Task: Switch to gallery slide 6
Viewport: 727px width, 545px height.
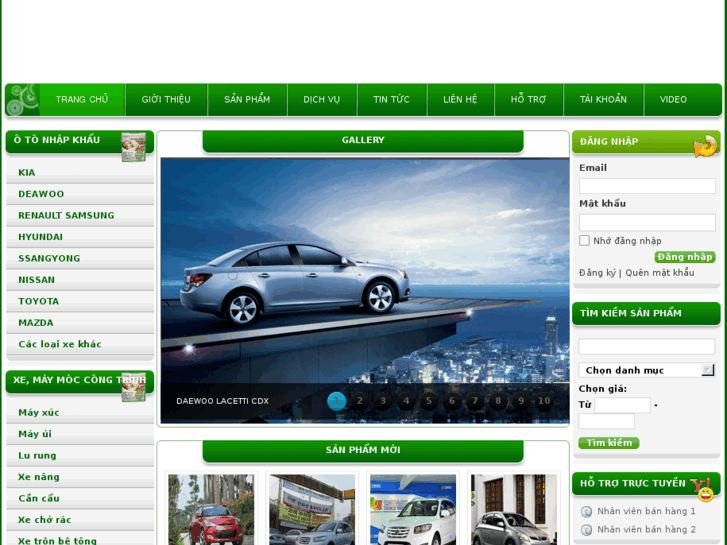Action: click(x=452, y=401)
